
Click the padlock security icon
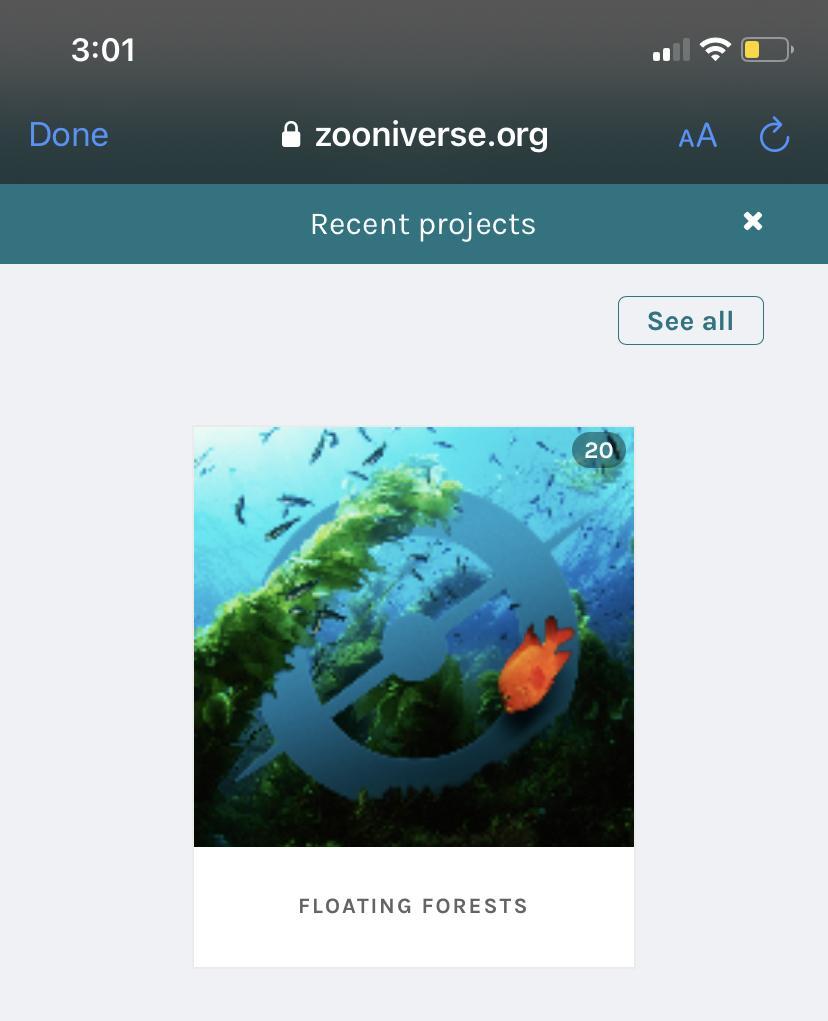[291, 135]
